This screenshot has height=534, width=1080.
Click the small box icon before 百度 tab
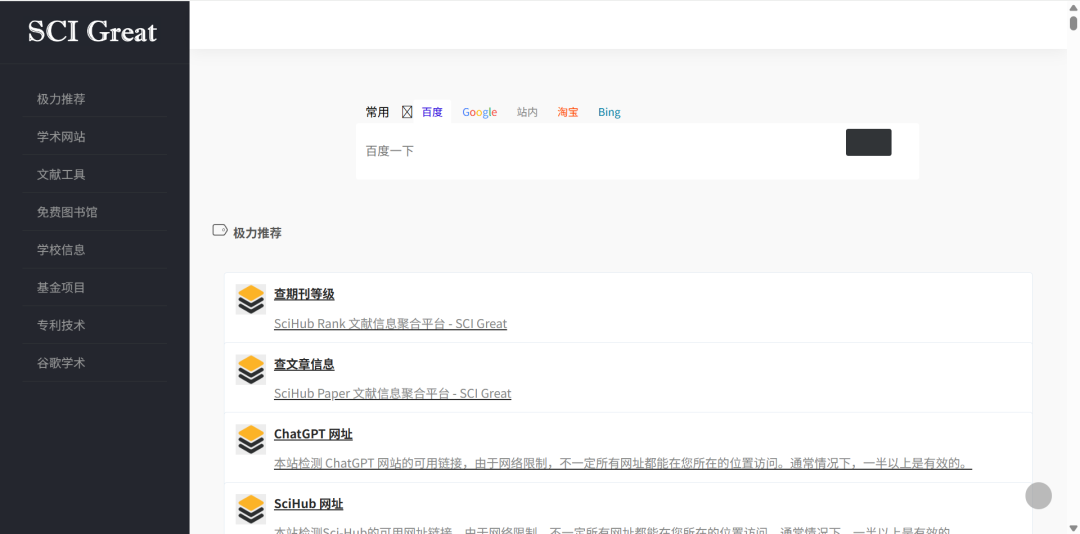[x=407, y=112]
